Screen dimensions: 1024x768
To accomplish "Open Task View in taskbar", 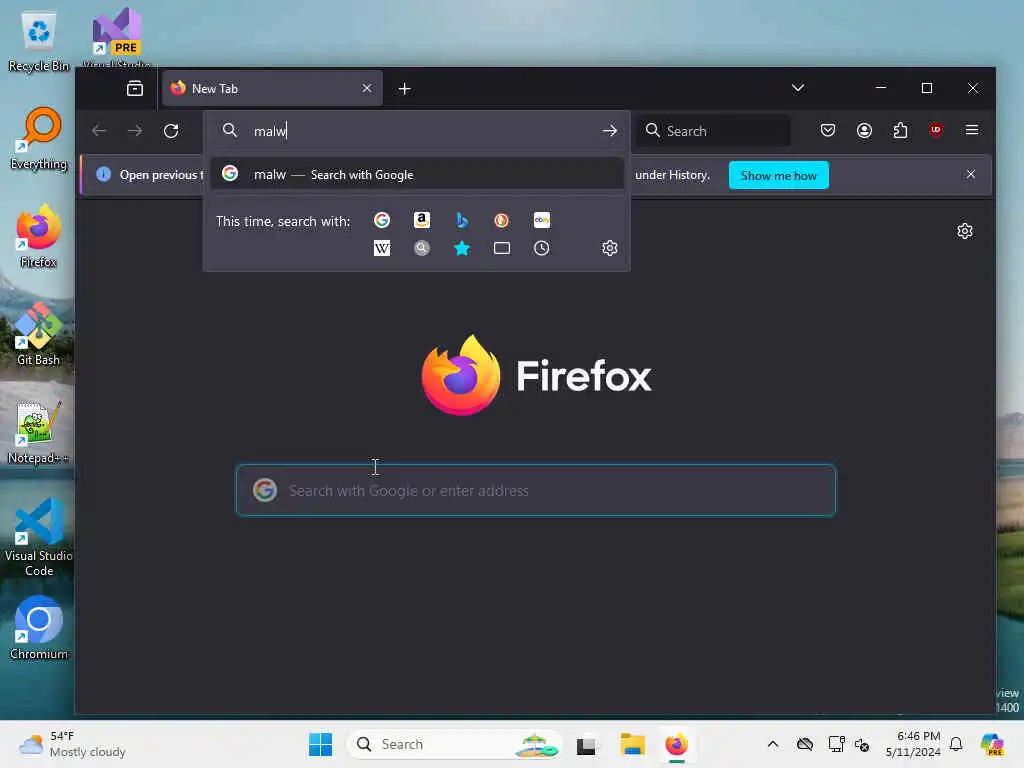I will tap(586, 744).
